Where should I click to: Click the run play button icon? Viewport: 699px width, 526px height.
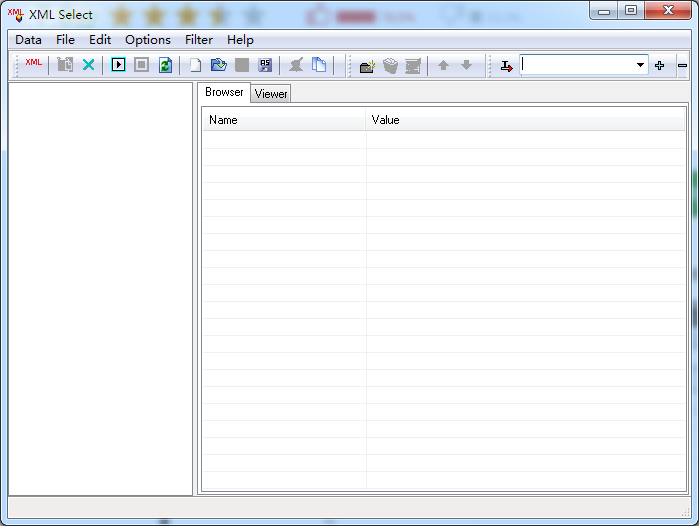tap(118, 65)
